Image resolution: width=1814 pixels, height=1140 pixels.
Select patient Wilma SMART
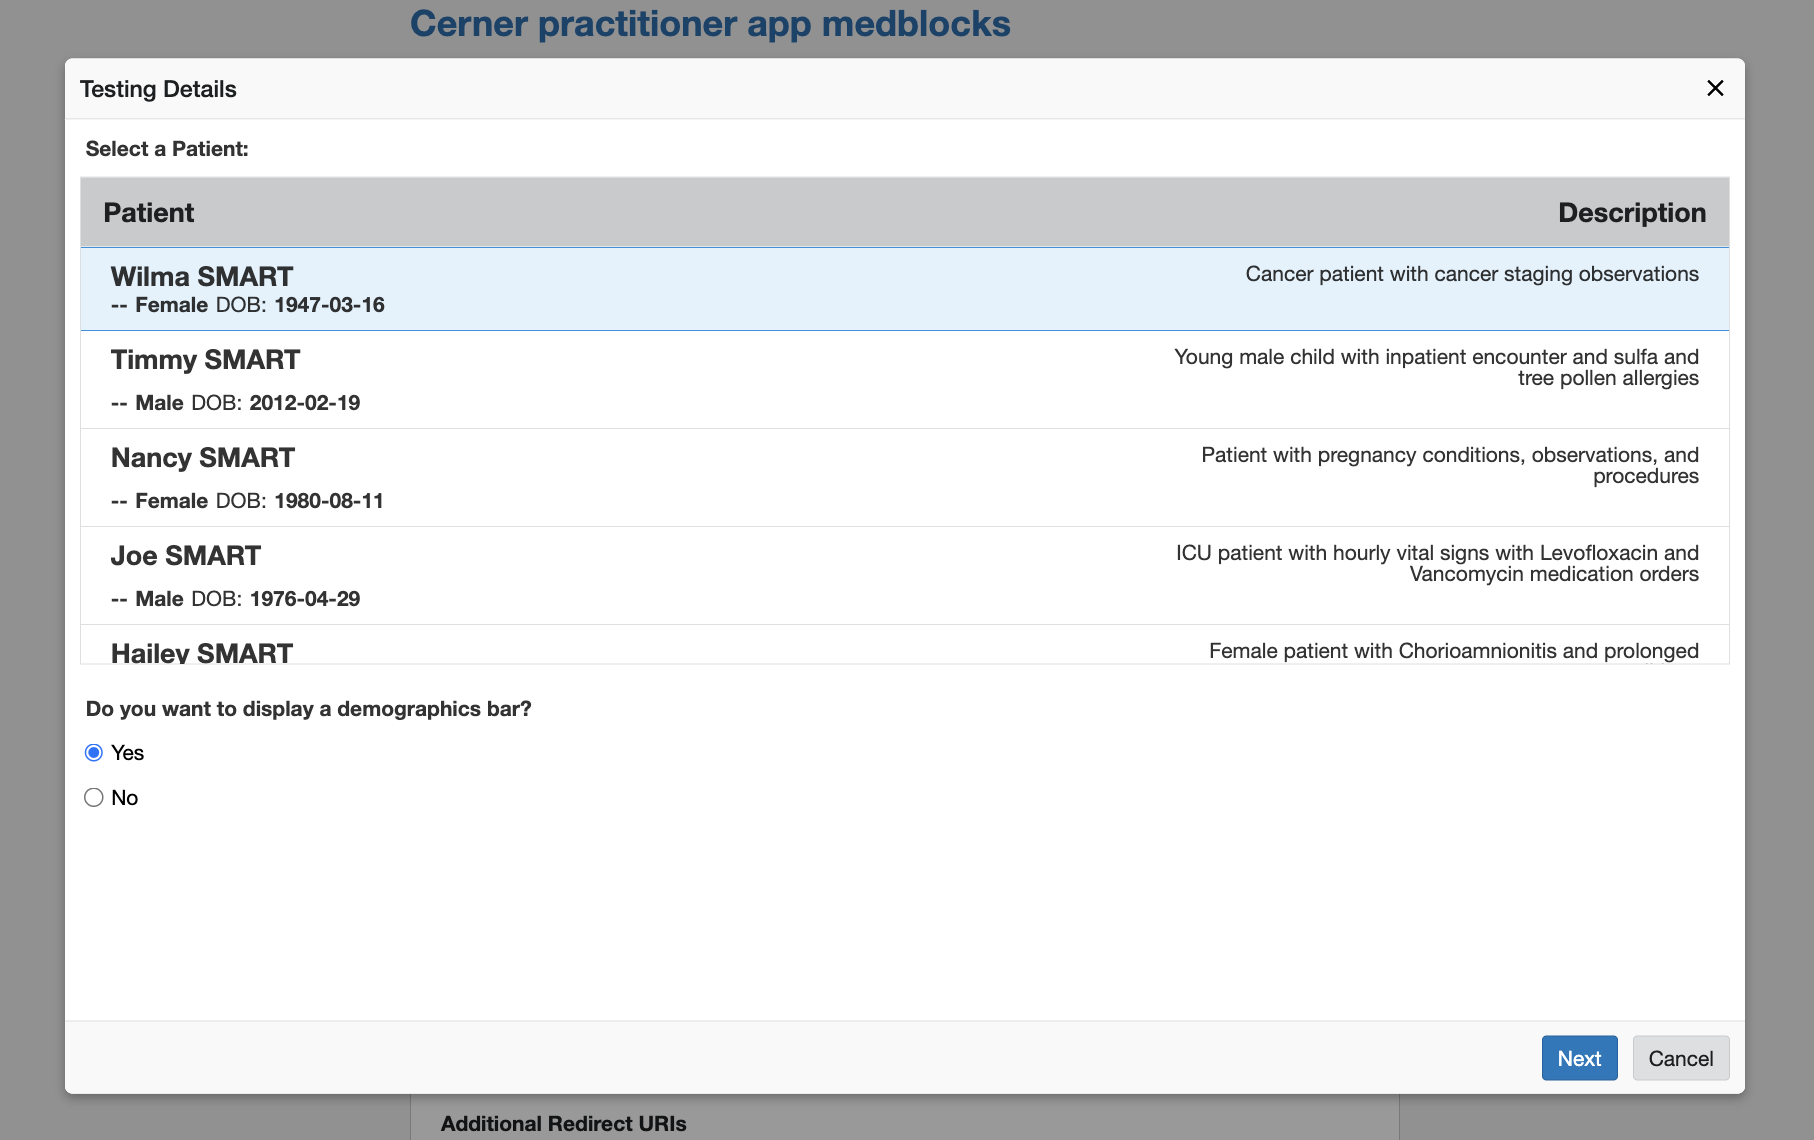(904, 289)
